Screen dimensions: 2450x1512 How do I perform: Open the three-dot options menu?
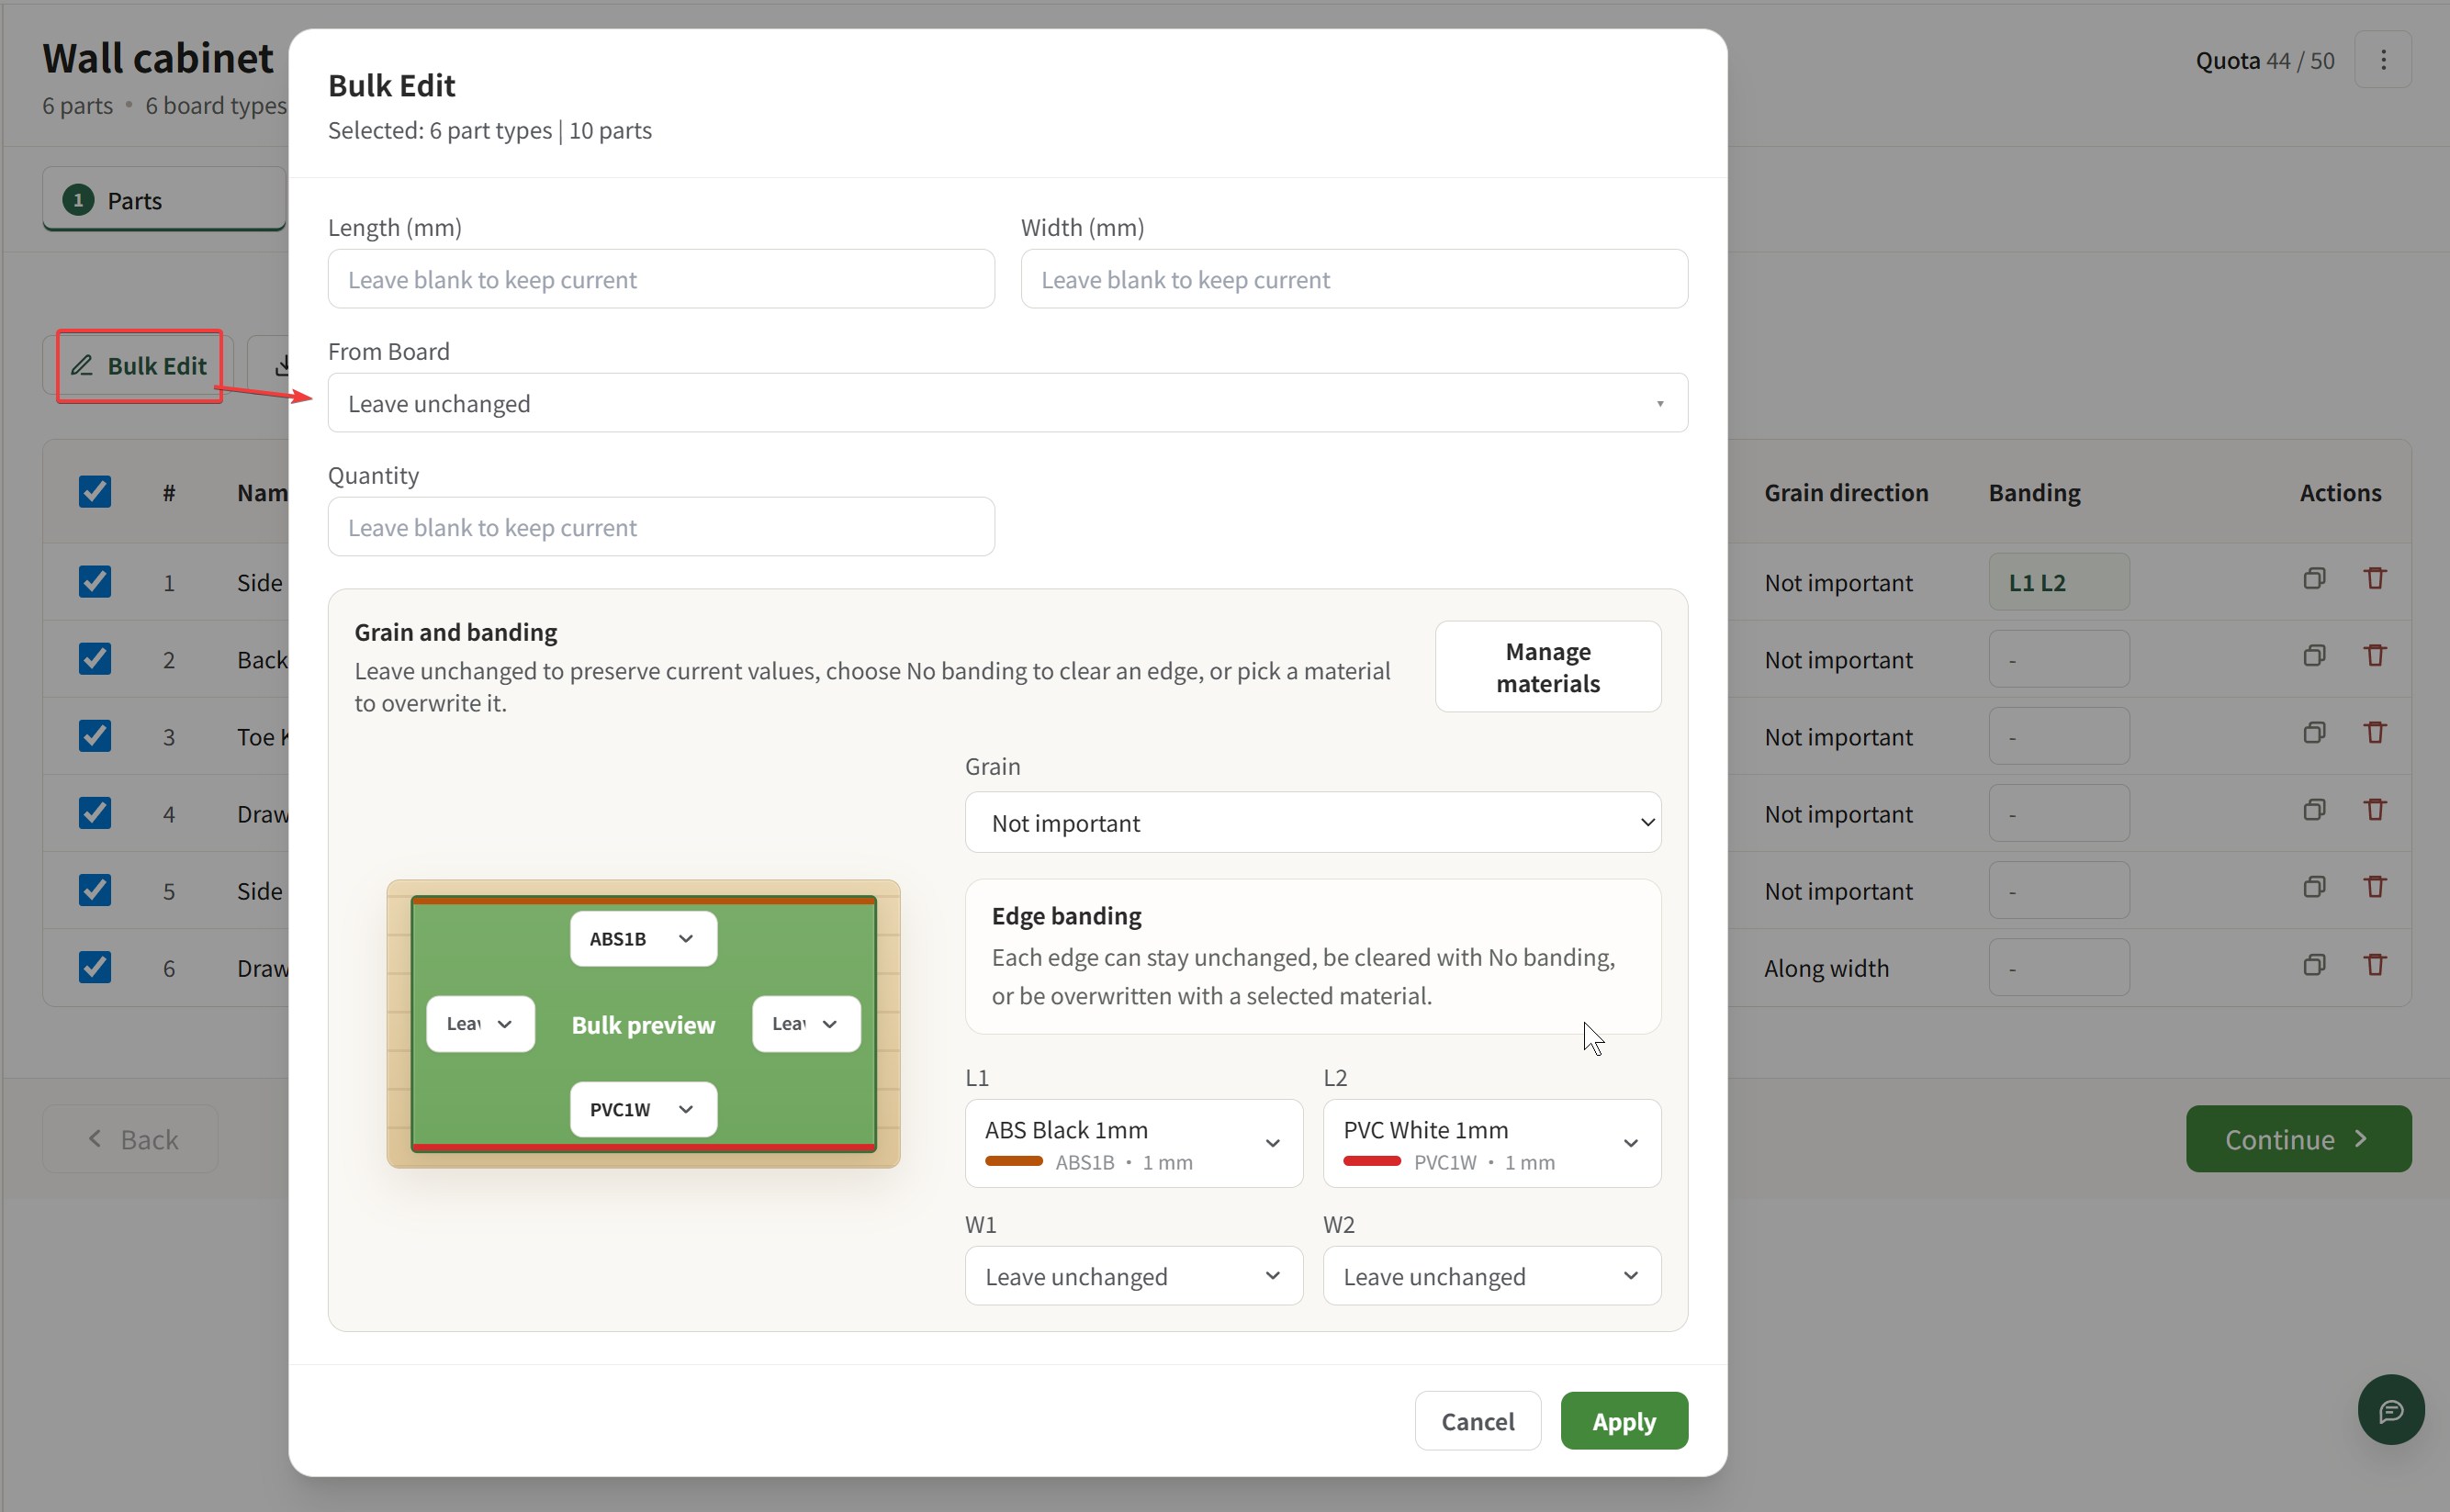pos(2383,60)
